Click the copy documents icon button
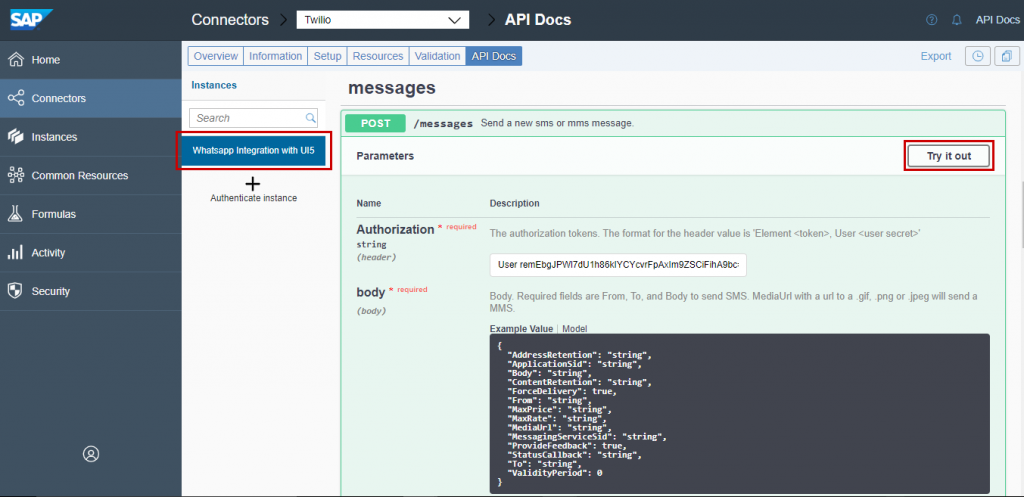This screenshot has width=1024, height=497. 1007,56
